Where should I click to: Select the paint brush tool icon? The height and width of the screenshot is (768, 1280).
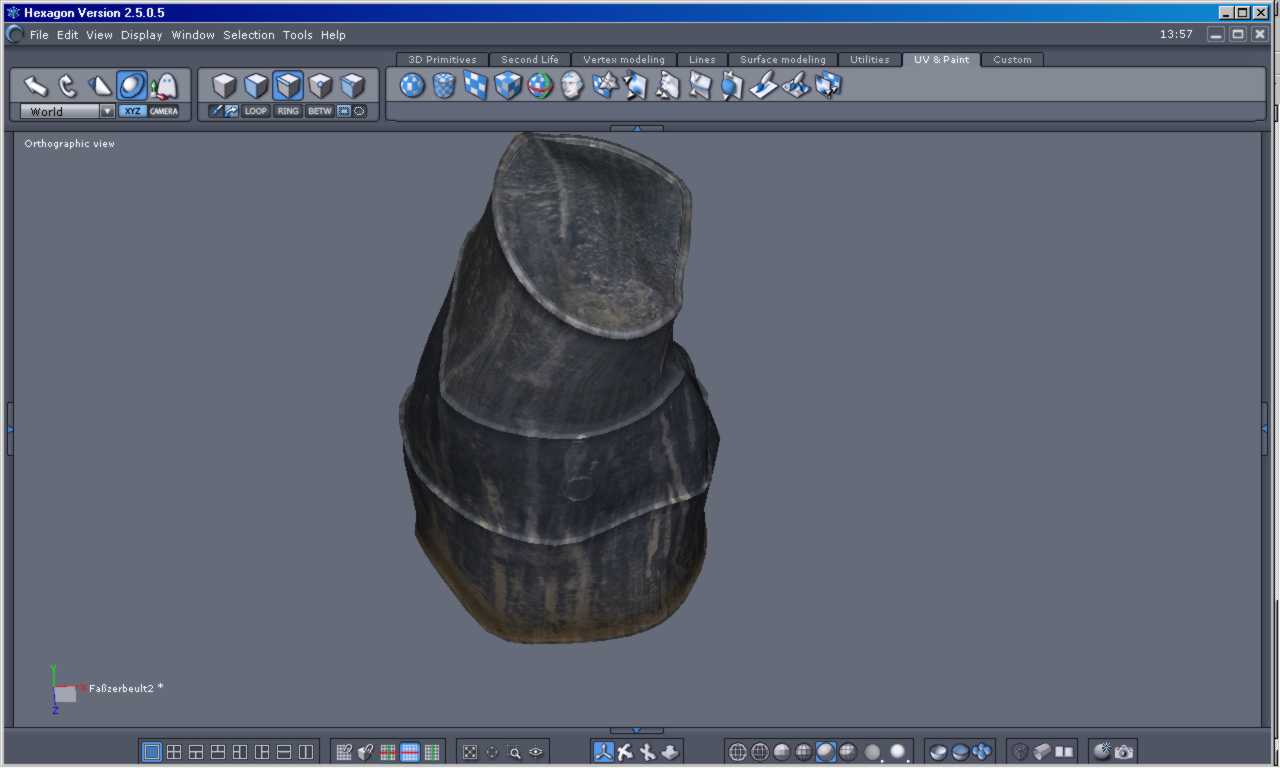pos(764,86)
